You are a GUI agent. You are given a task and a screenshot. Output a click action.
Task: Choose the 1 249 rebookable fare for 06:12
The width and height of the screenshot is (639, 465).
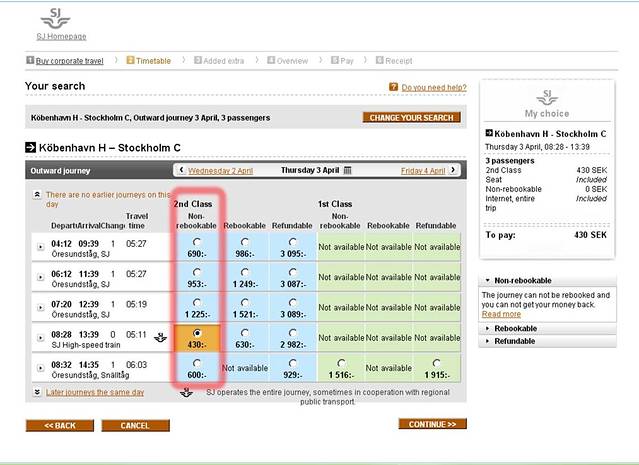click(x=244, y=272)
